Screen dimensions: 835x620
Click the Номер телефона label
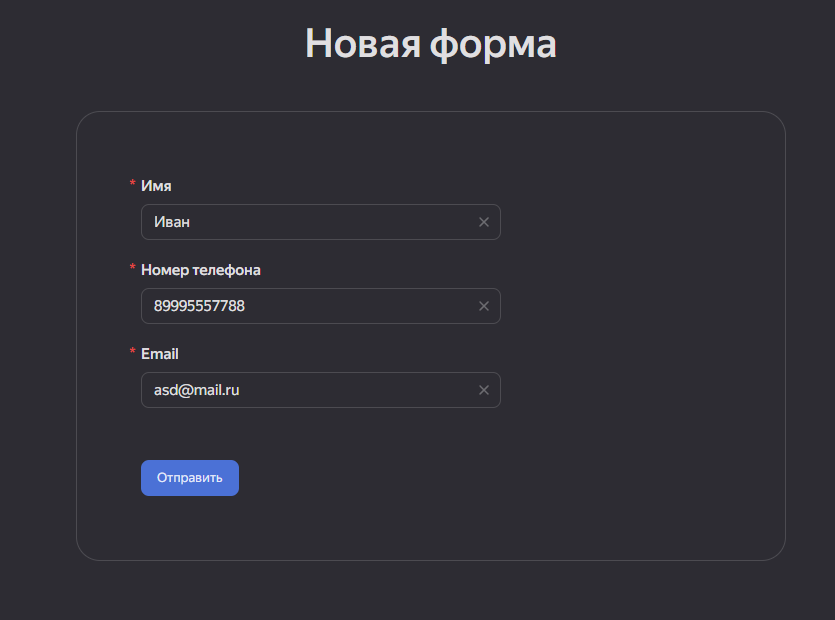point(201,269)
